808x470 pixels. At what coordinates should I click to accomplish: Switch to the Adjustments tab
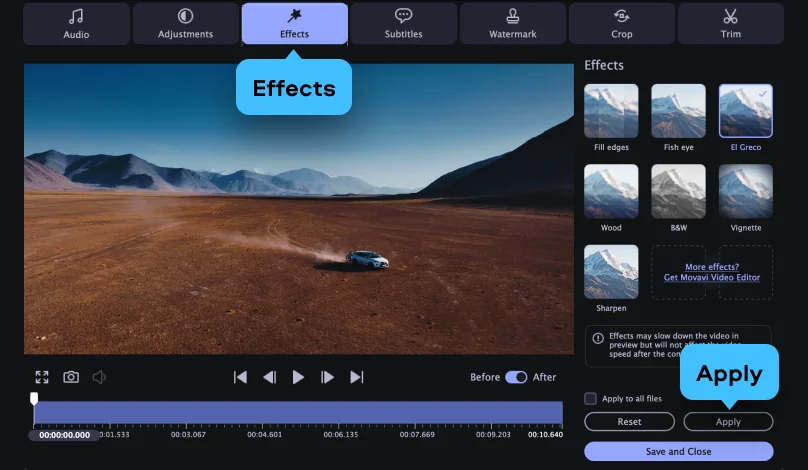tap(186, 24)
